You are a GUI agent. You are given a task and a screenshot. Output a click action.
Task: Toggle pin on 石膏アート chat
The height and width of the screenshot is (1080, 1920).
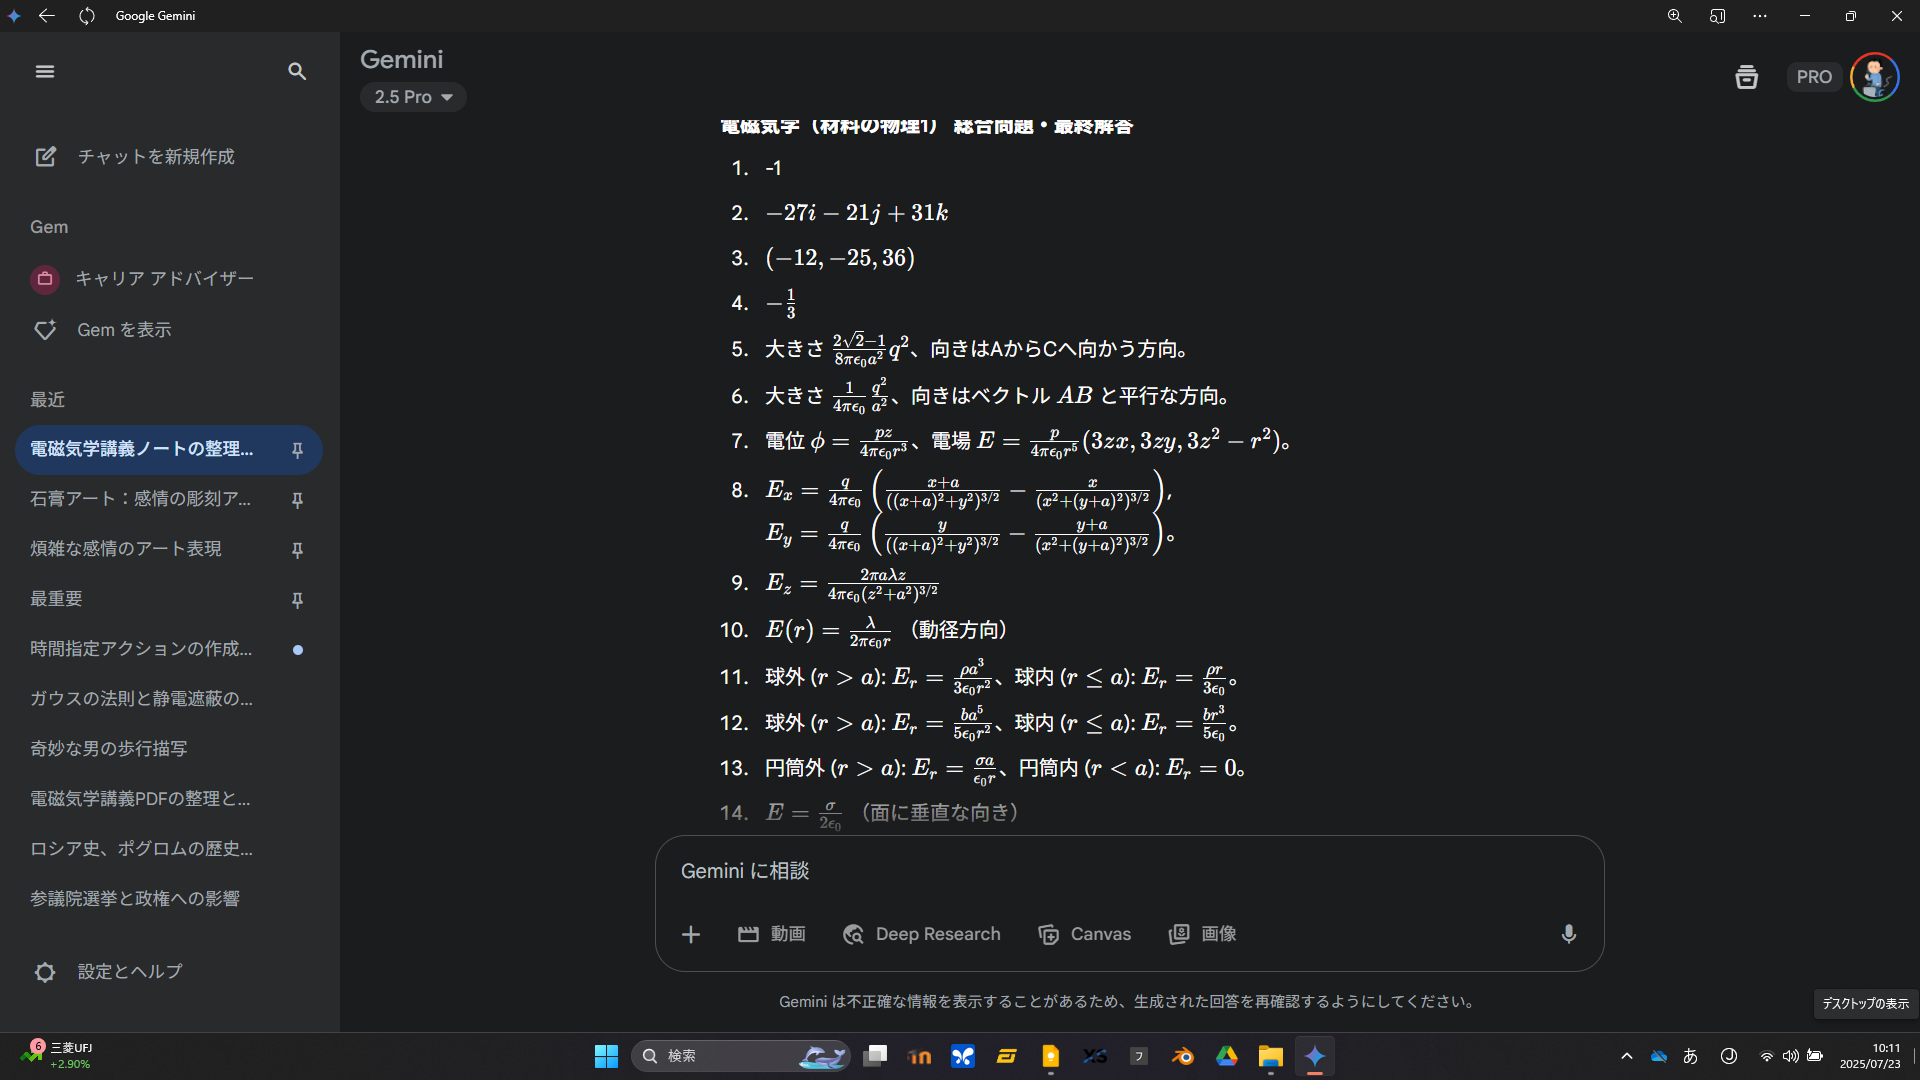(x=297, y=500)
